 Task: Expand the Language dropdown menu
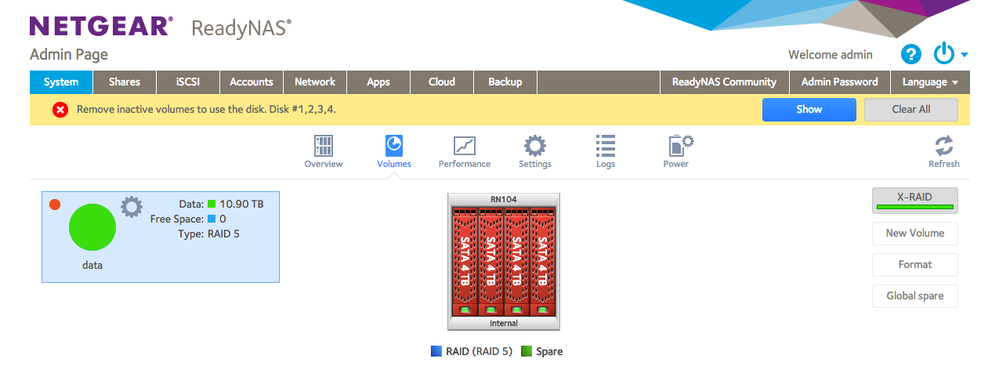(930, 82)
